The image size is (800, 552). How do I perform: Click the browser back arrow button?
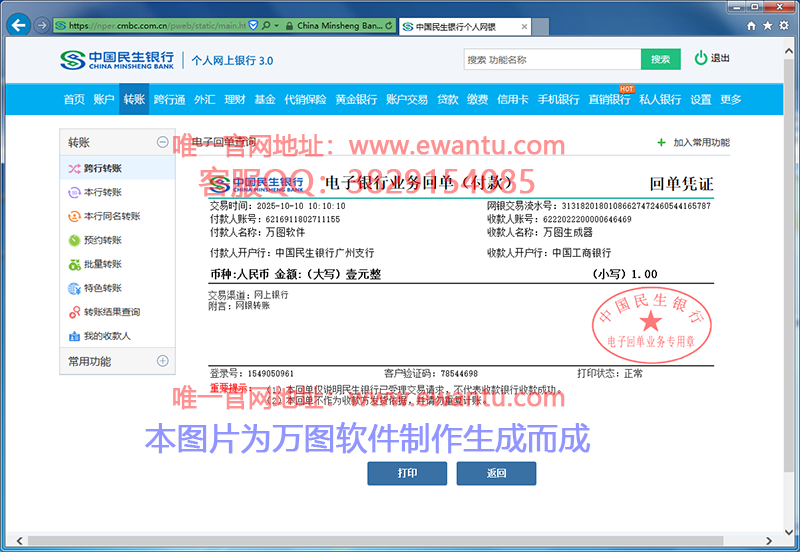(x=18, y=25)
